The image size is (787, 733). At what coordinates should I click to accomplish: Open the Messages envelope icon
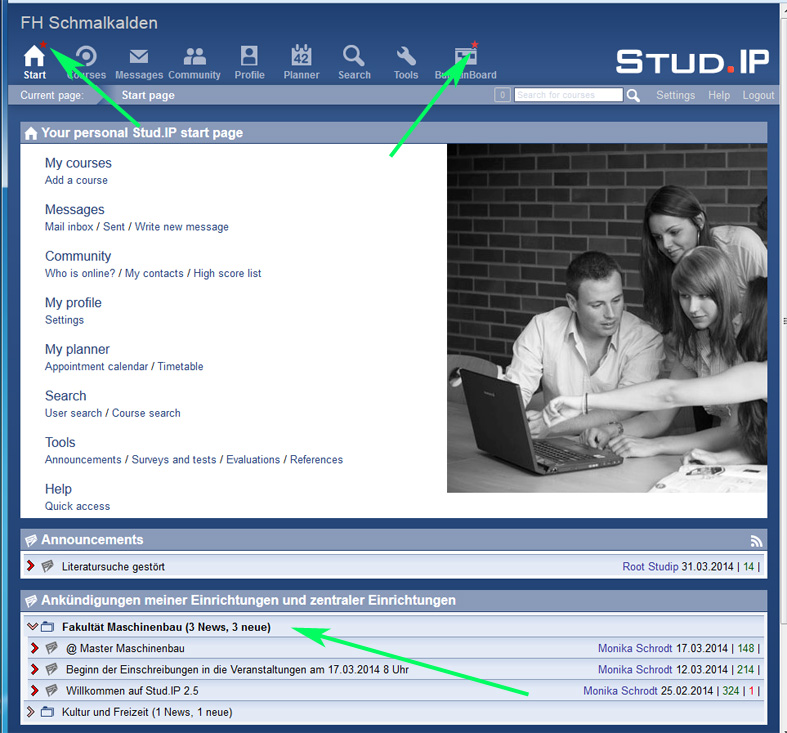(139, 57)
